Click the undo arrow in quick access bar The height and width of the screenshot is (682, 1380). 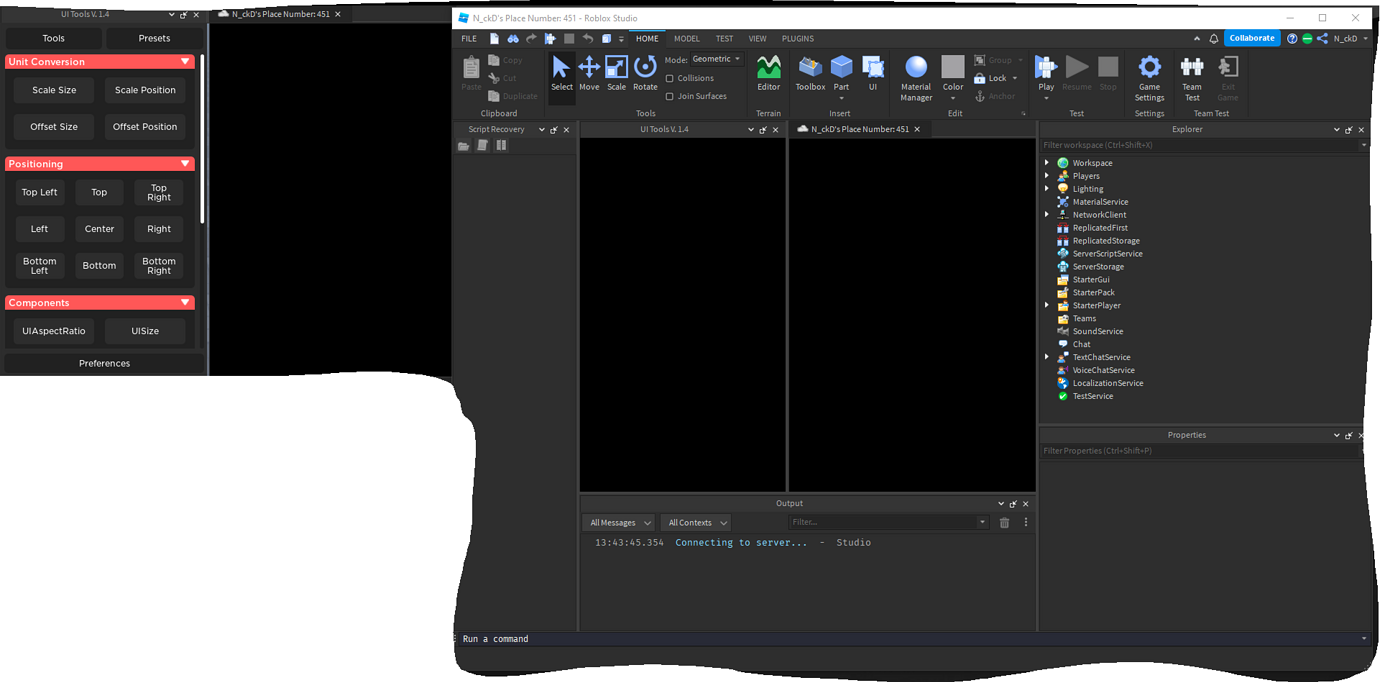pyautogui.click(x=588, y=38)
